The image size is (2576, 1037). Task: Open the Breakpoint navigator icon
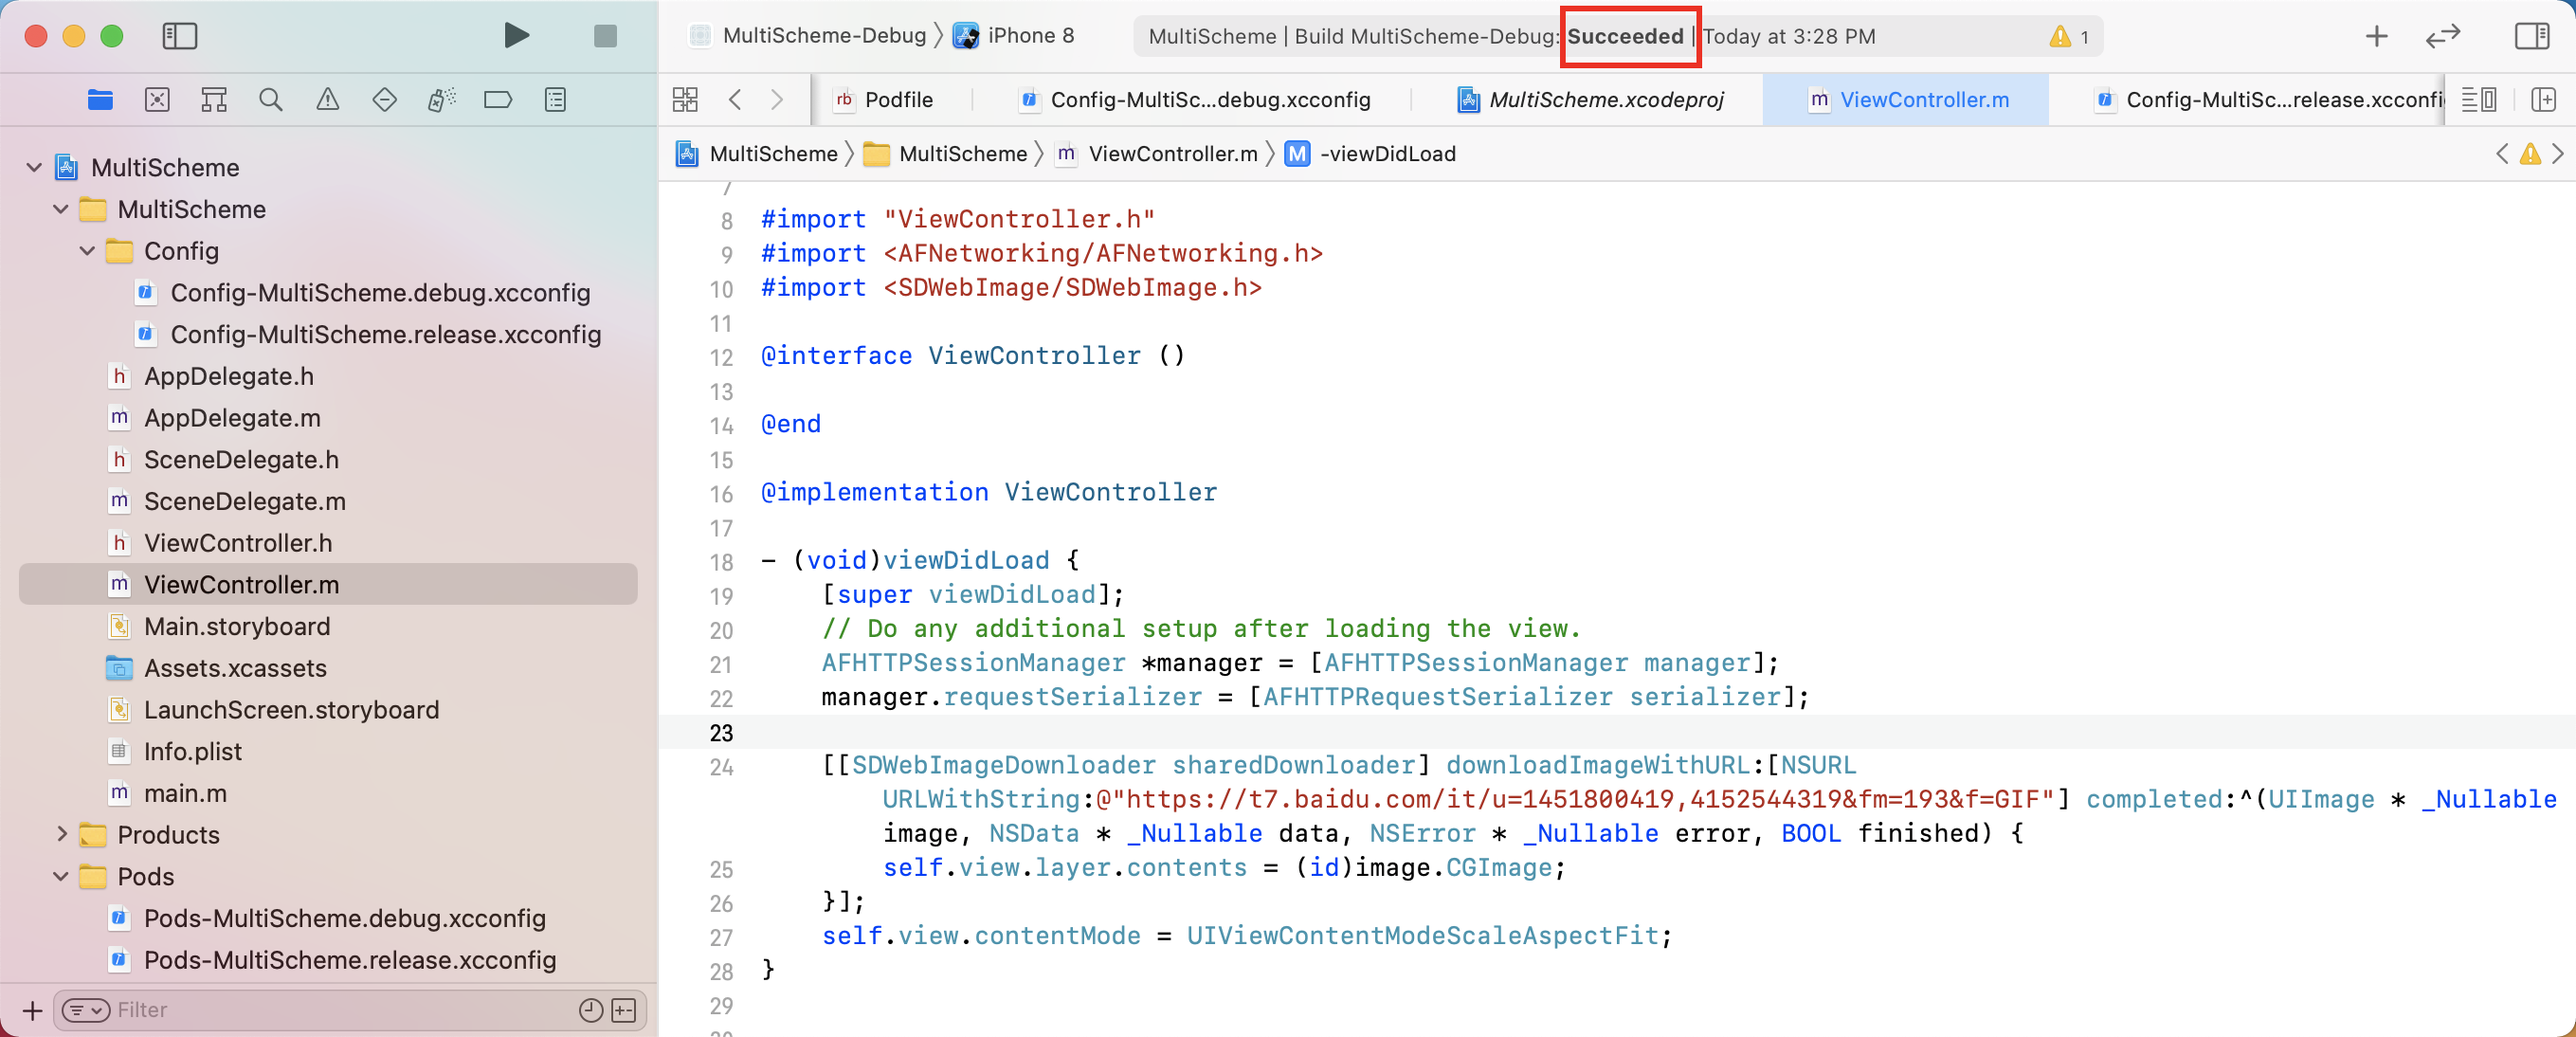pos(498,99)
